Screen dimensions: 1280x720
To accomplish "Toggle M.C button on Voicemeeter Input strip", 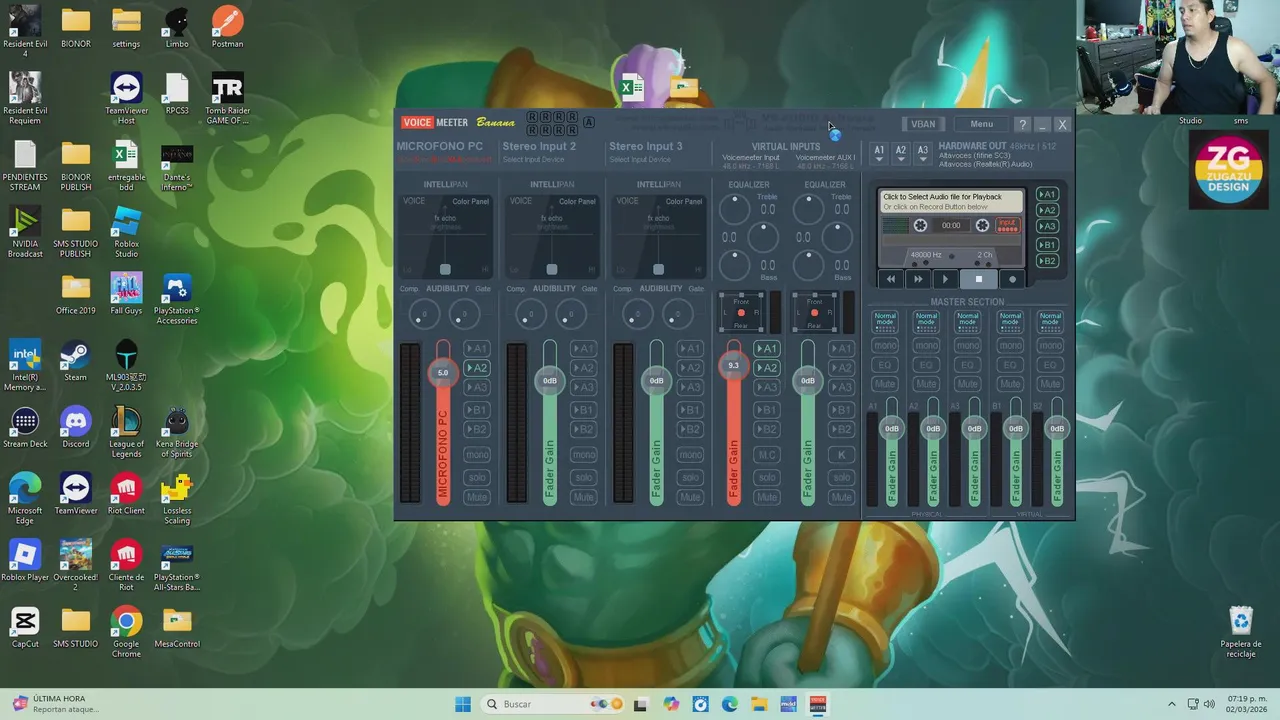I will point(767,455).
